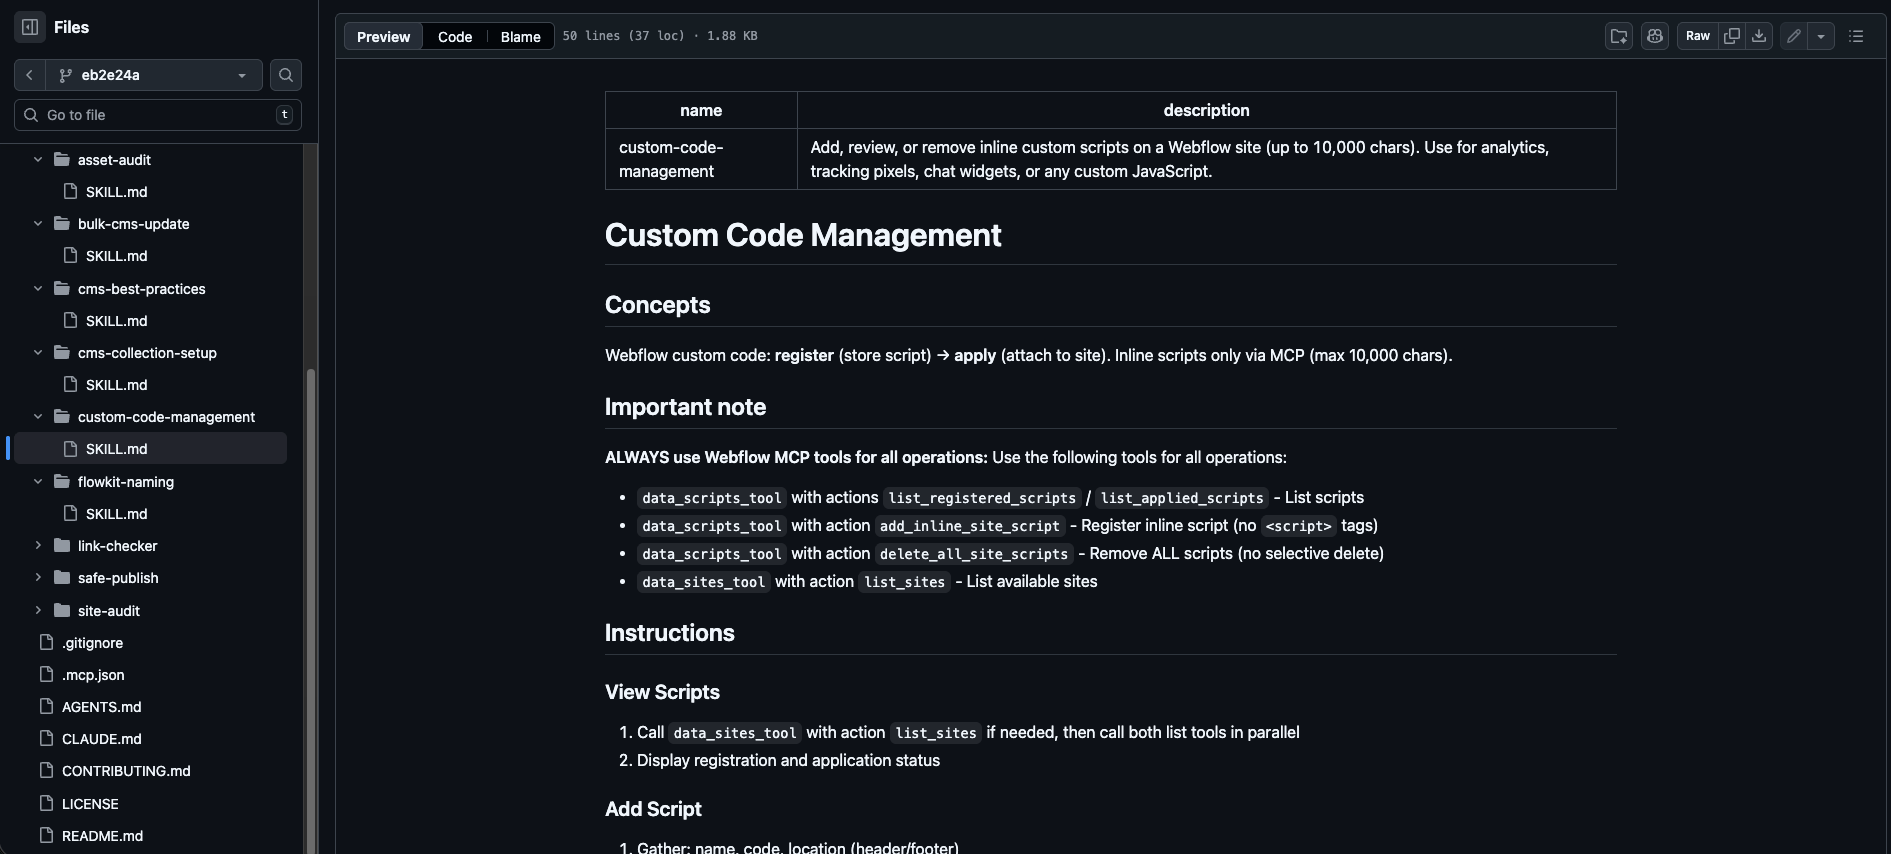
Task: Click the README.md file icon
Action: click(x=46, y=835)
